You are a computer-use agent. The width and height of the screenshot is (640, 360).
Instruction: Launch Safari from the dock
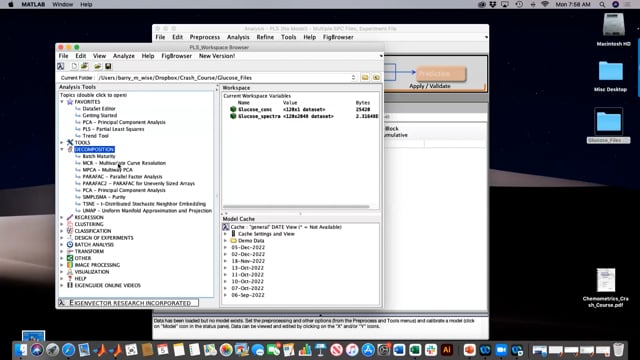pos(68,350)
